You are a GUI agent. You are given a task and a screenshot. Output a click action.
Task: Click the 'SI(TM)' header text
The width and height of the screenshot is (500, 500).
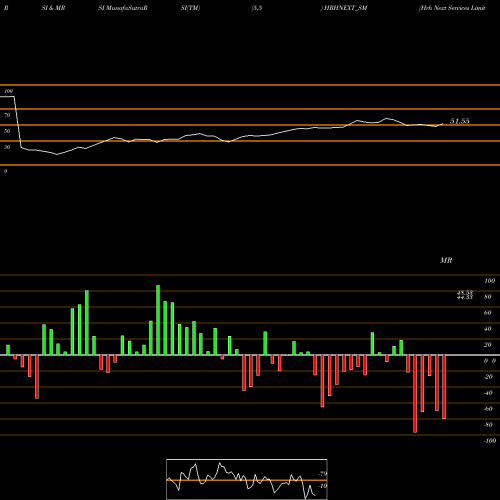point(190,8)
